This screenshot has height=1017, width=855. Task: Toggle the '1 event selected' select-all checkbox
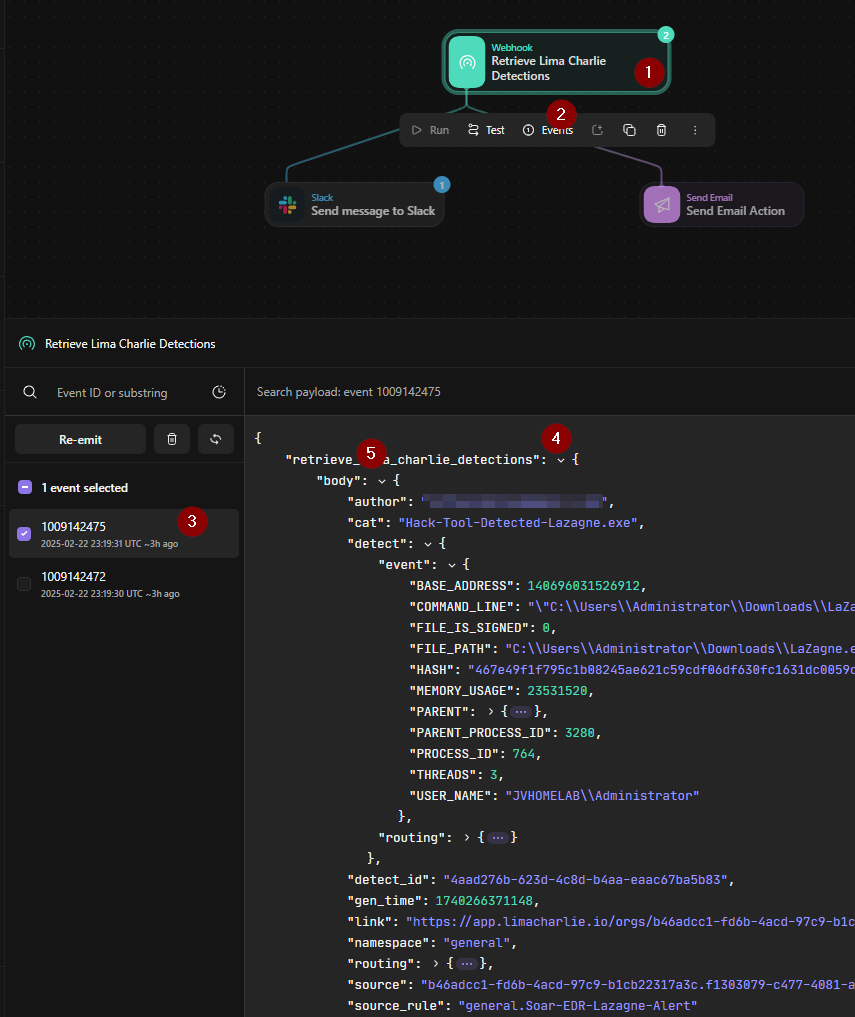25,487
